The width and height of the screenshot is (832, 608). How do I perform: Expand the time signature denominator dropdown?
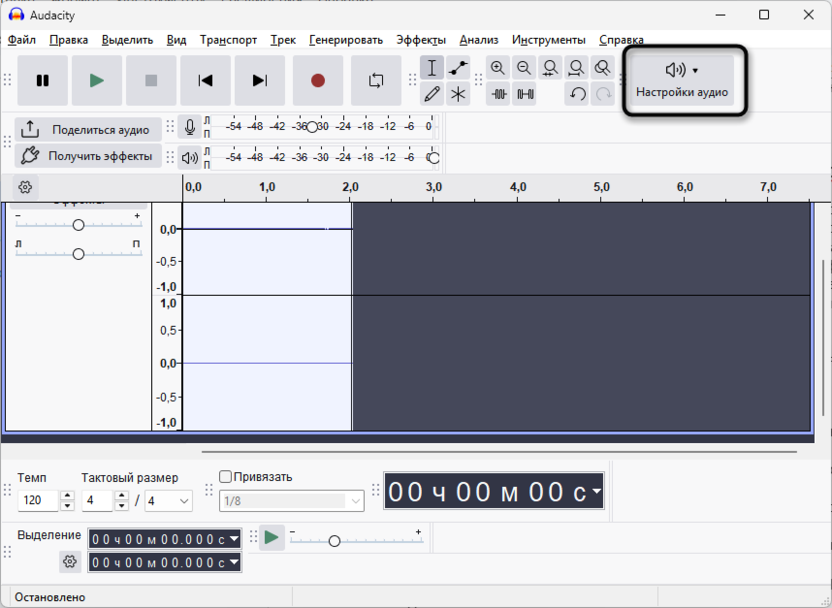coord(184,501)
